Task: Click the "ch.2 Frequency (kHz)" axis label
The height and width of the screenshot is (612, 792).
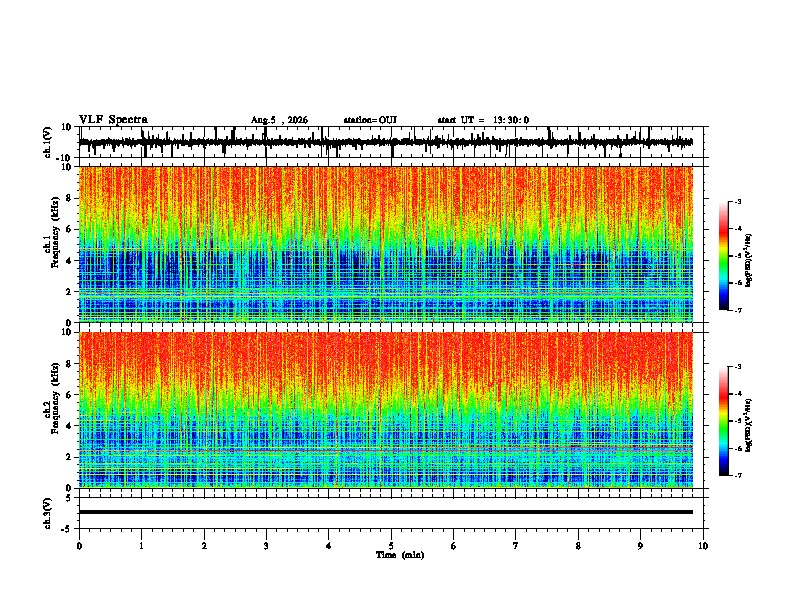Action: (x=52, y=398)
